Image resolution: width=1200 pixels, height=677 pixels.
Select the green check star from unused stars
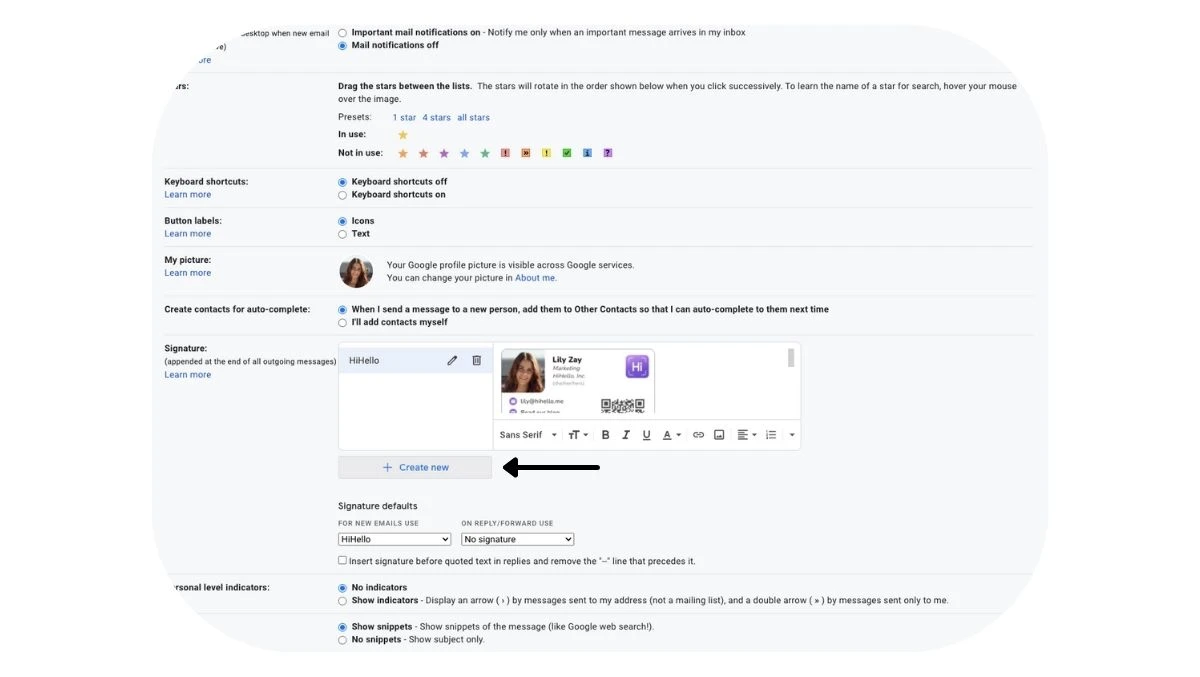567,152
